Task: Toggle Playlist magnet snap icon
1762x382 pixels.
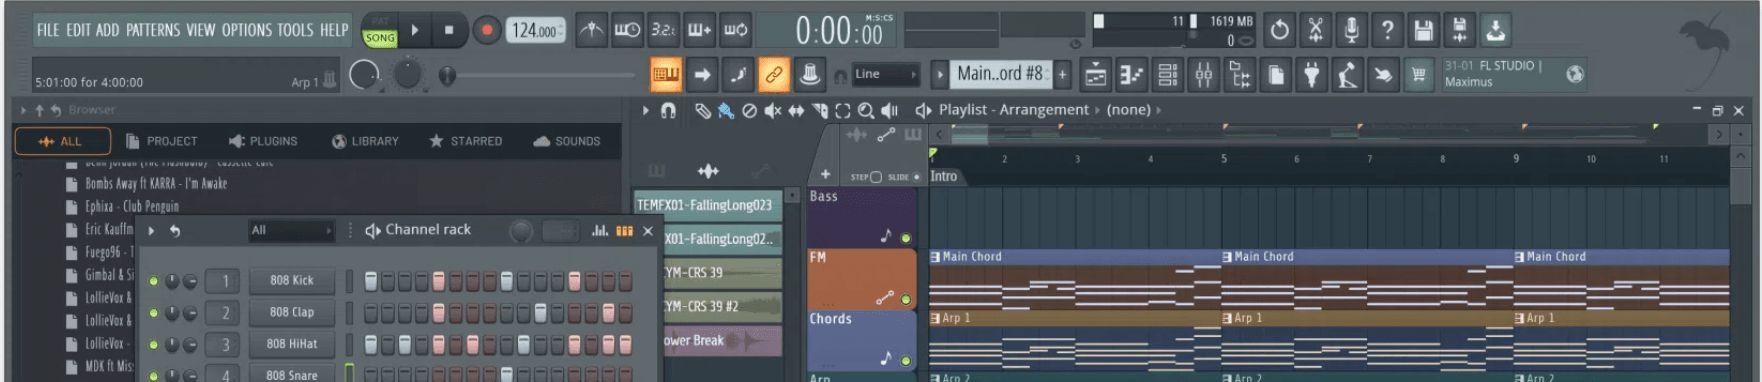Action: [668, 110]
